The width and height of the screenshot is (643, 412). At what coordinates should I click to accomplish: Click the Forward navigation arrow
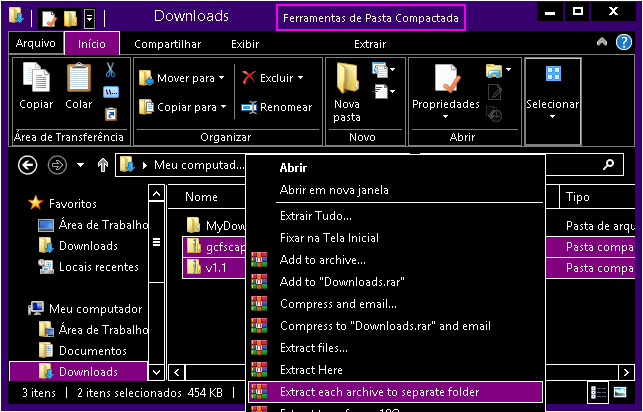(x=57, y=165)
